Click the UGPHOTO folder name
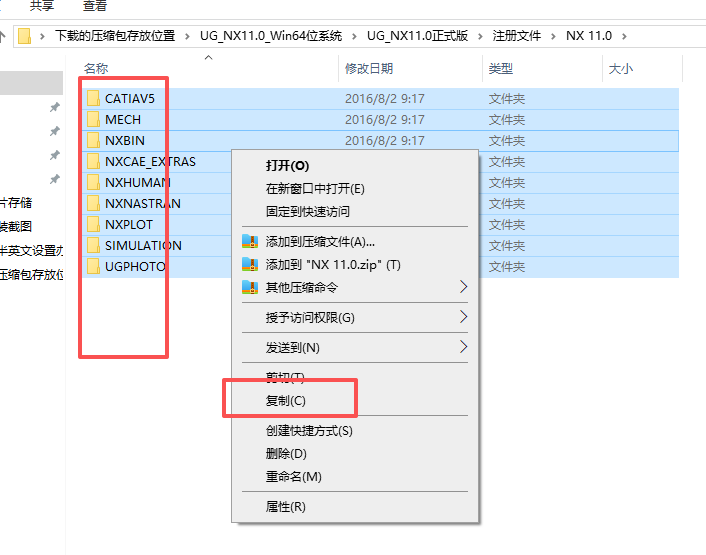Screen dimensions: 706x555 136,266
